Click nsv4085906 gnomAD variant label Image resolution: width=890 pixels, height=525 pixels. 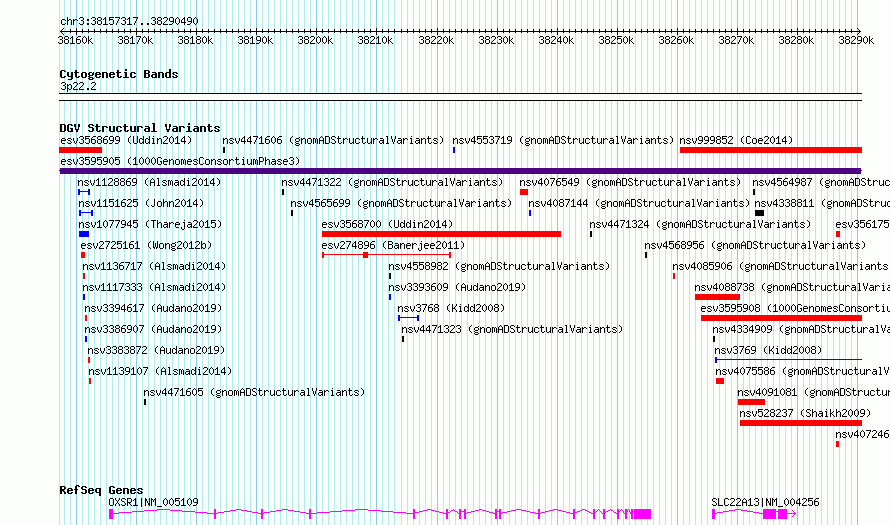click(x=781, y=266)
